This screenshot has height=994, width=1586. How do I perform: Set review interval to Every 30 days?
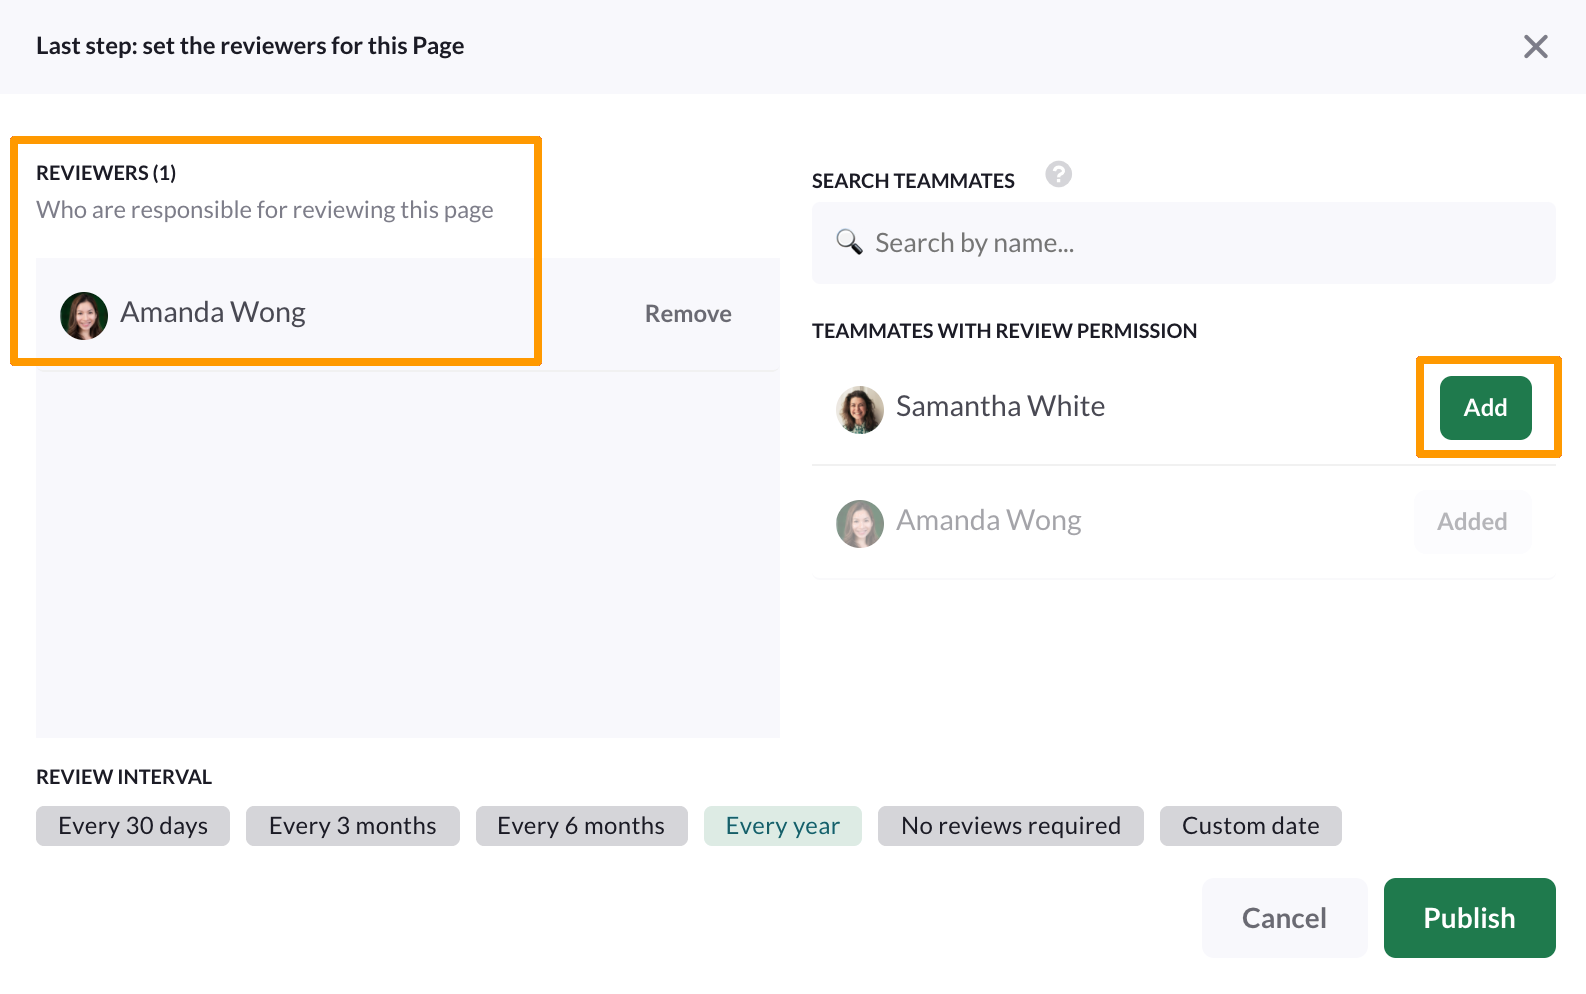point(133,826)
